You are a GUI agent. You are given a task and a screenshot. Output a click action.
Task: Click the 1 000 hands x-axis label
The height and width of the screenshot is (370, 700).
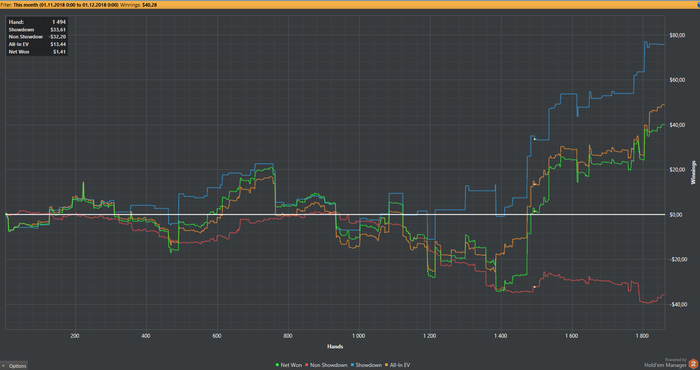358,336
